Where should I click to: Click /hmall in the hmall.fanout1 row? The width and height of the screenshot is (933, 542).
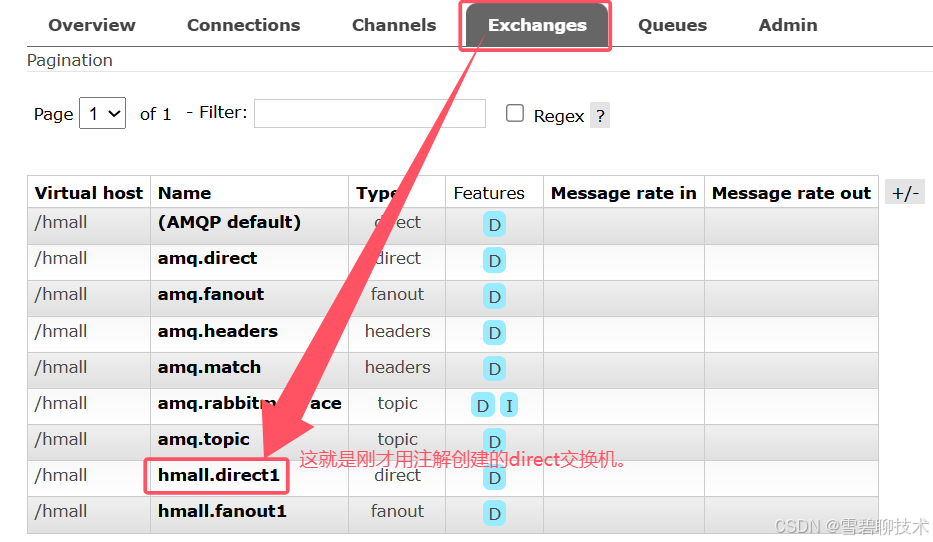[61, 511]
